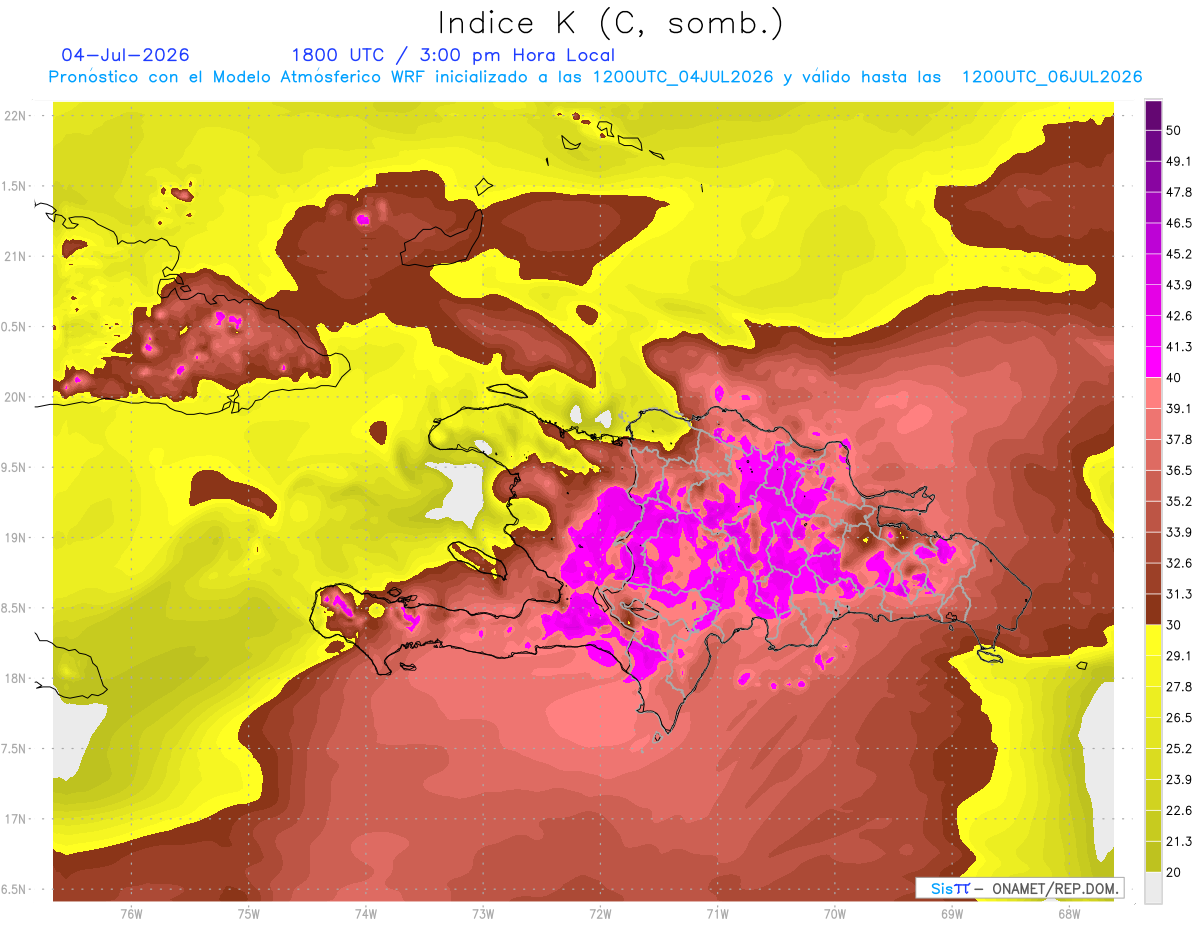Click the colorbar label "45.2"
The width and height of the screenshot is (1200, 927).
coord(1178,254)
